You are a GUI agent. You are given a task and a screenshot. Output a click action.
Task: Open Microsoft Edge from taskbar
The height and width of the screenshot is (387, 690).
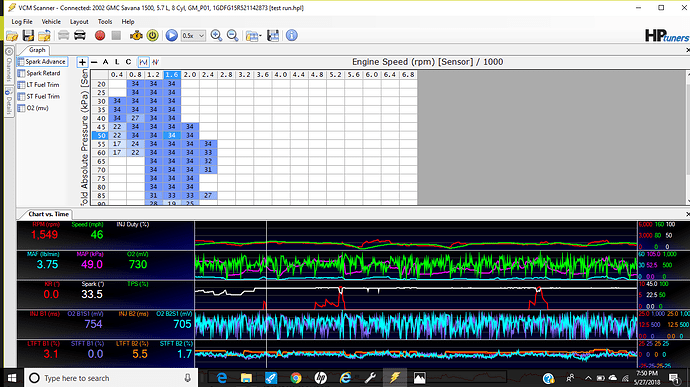[x=222, y=378]
